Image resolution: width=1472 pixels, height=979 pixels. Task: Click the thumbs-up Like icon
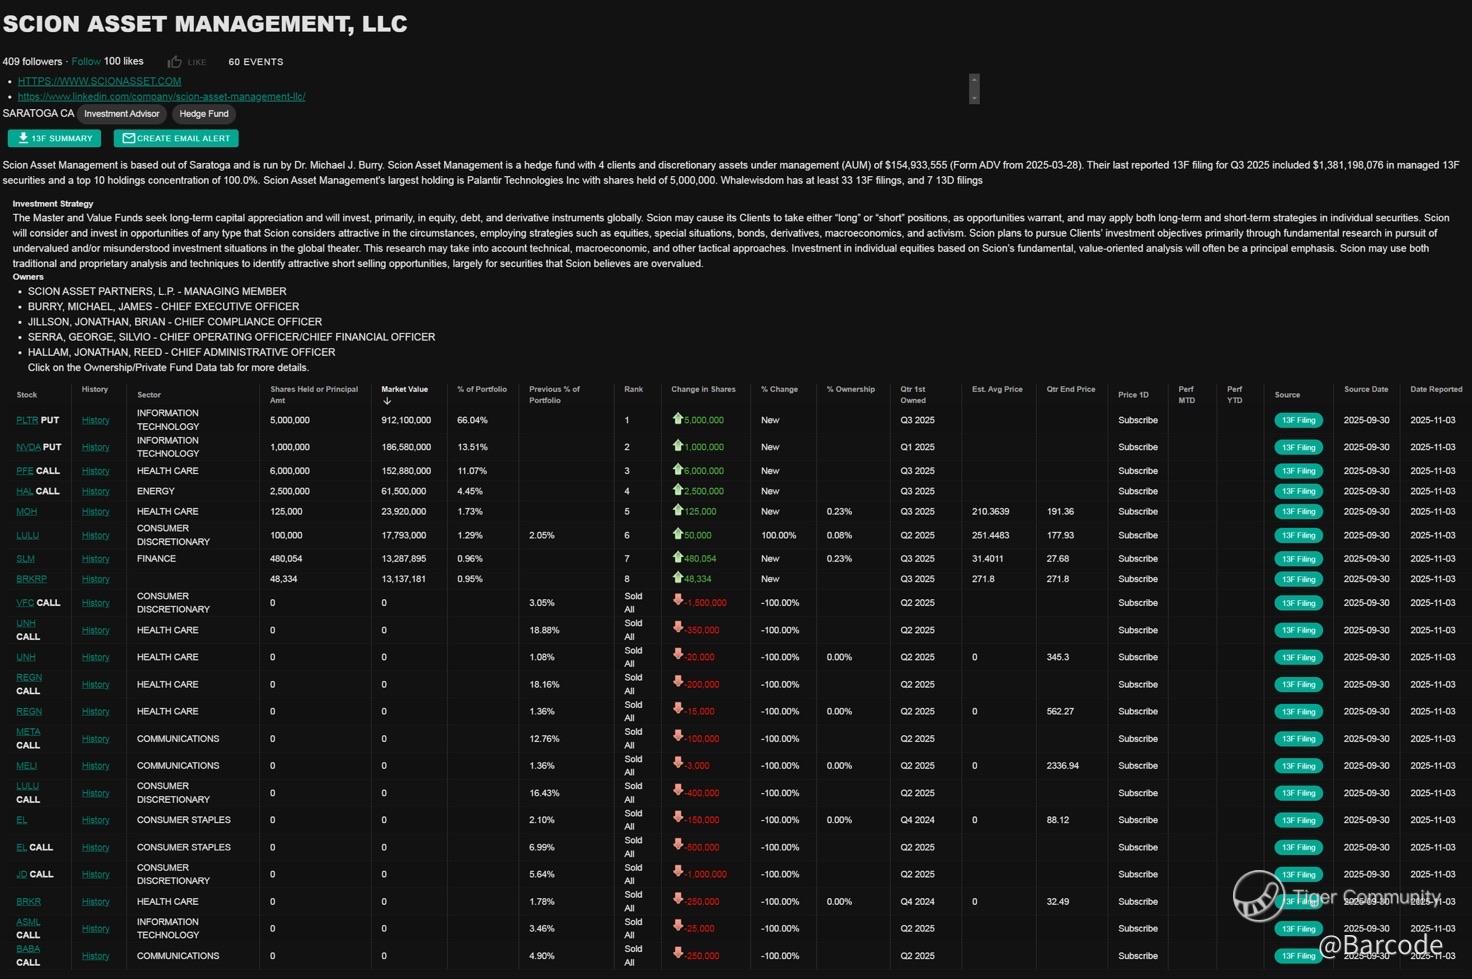click(x=175, y=62)
